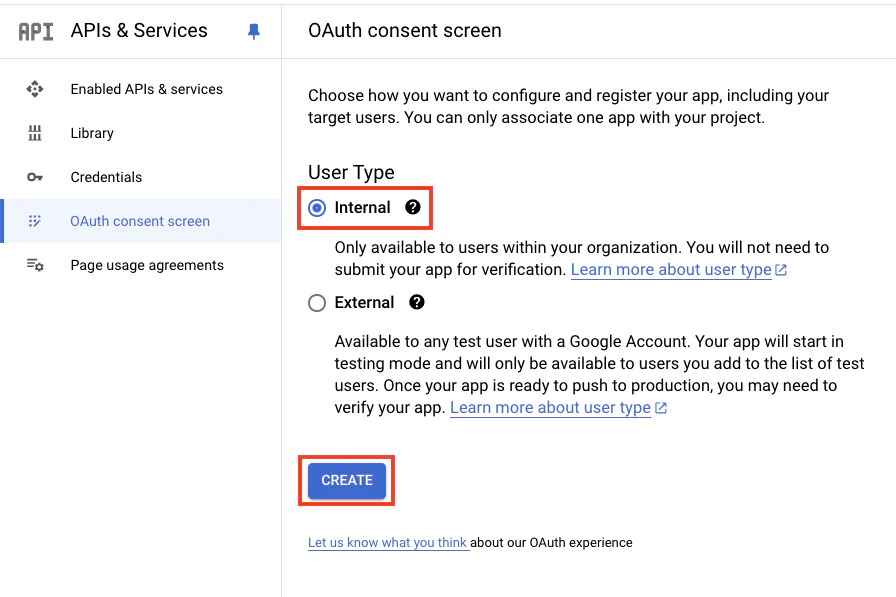Open the External user type learn more link
896x597 pixels.
click(551, 407)
